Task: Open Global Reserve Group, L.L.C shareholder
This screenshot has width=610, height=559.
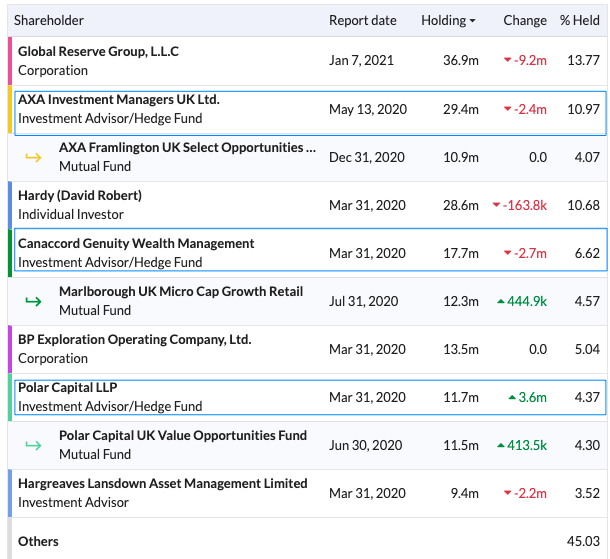Action: (98, 51)
